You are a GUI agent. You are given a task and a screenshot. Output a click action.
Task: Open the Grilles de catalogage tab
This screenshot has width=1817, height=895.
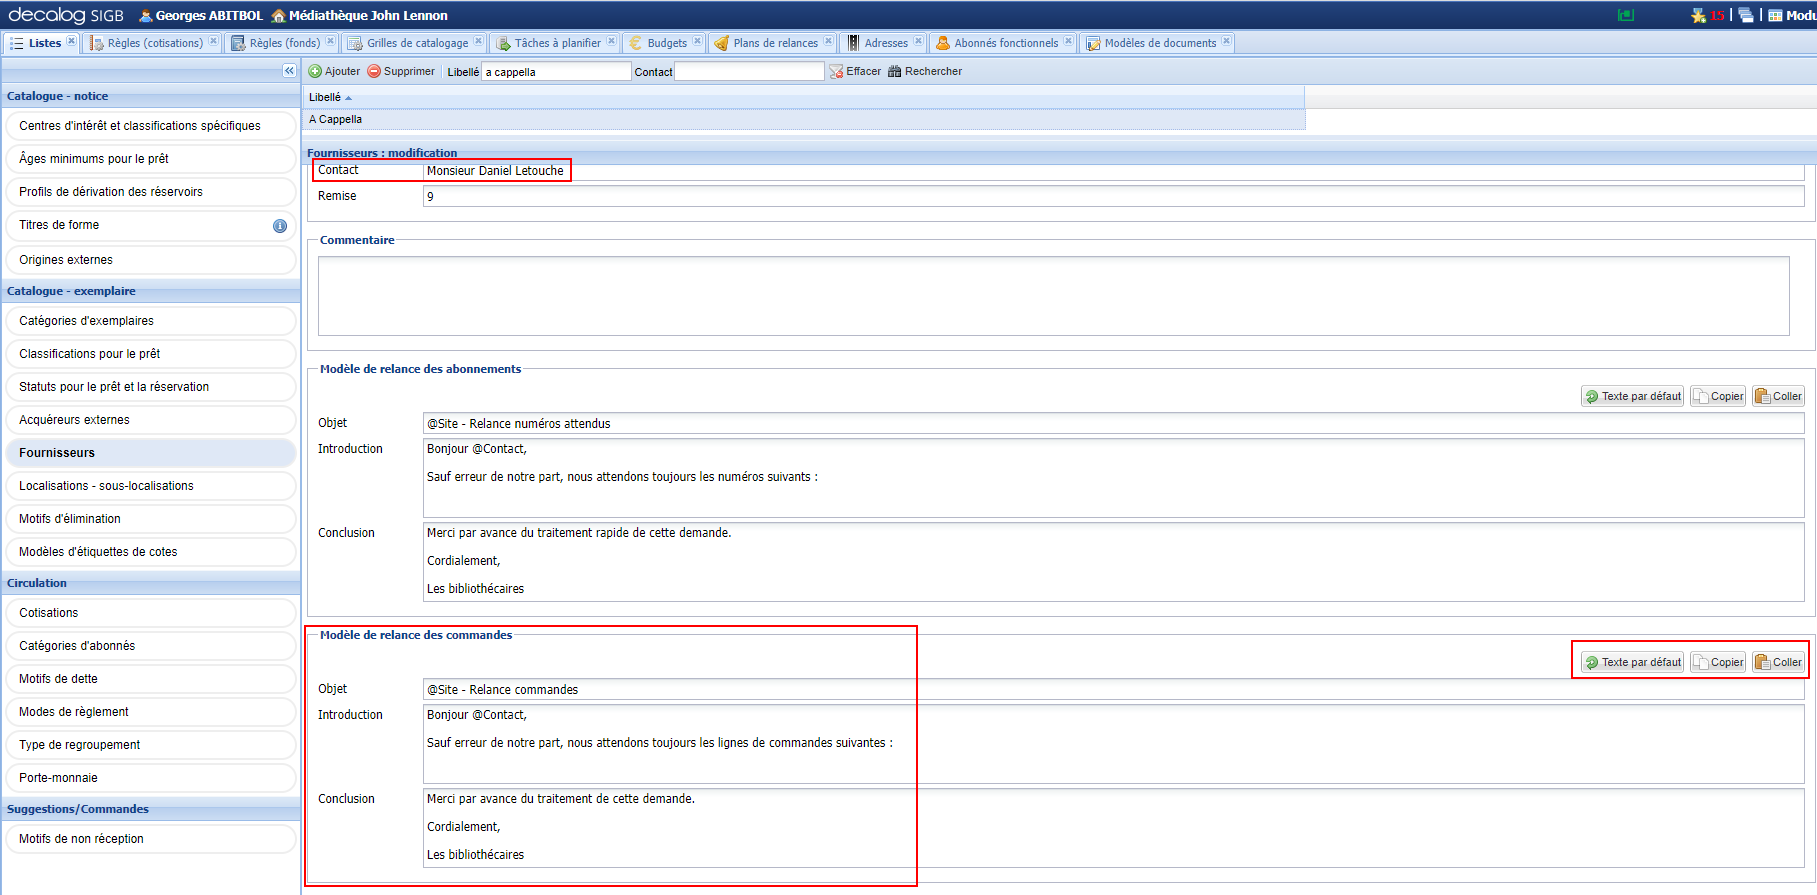click(x=417, y=43)
